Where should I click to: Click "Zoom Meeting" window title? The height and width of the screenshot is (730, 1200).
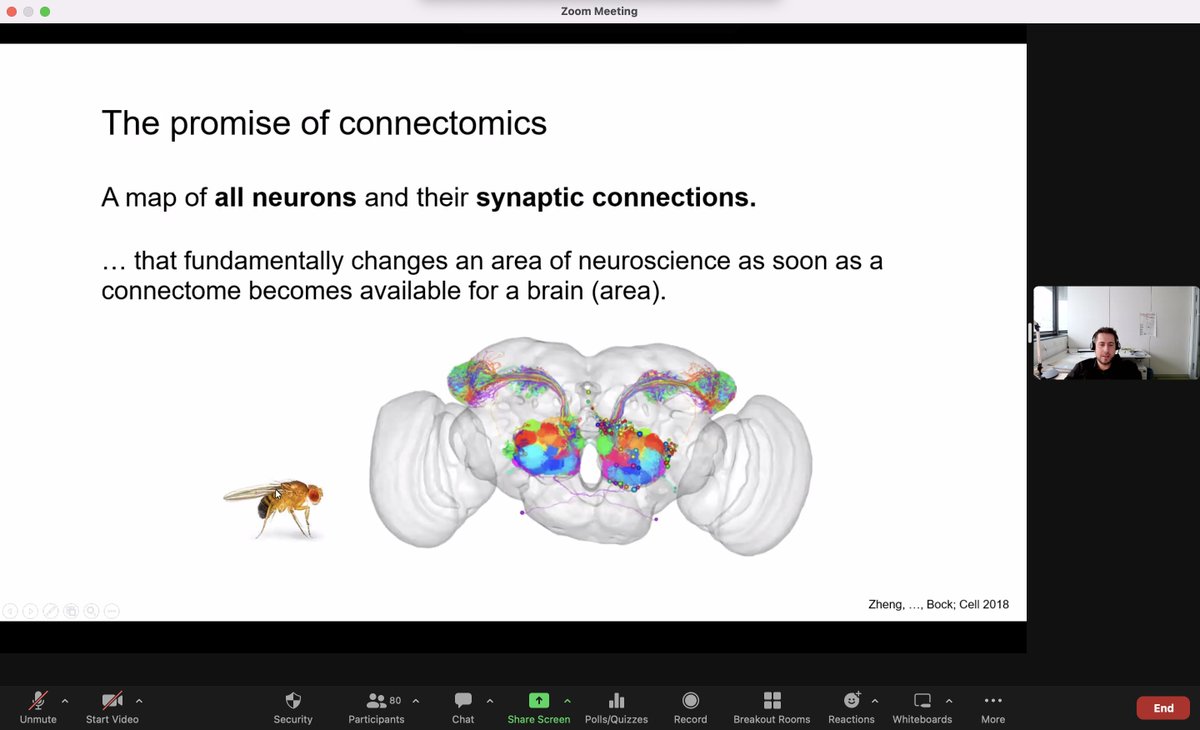click(x=600, y=11)
